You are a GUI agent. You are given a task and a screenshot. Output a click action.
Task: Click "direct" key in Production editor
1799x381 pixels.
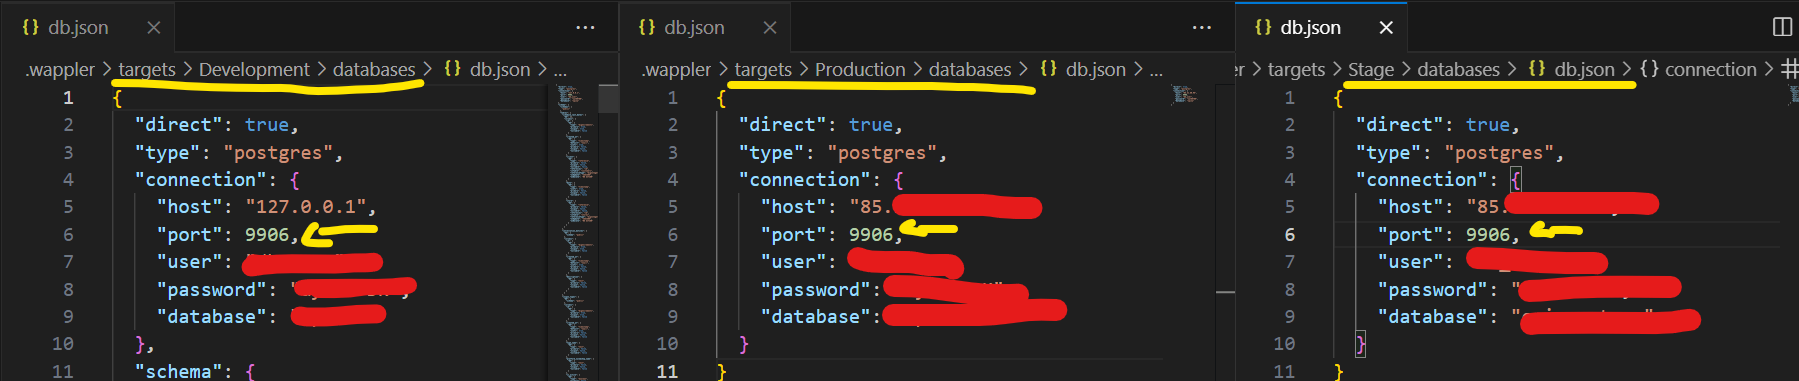783,125
